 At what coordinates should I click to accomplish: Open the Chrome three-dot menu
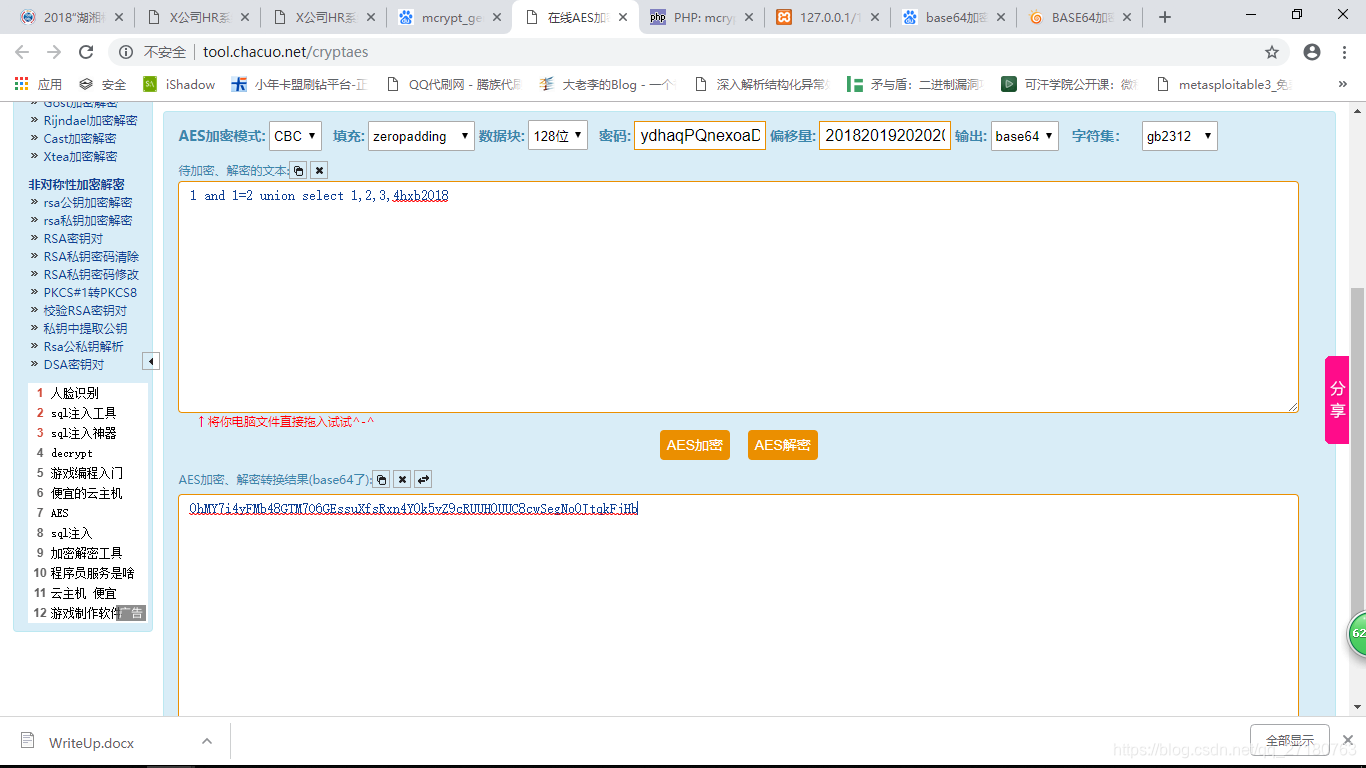pos(1345,52)
